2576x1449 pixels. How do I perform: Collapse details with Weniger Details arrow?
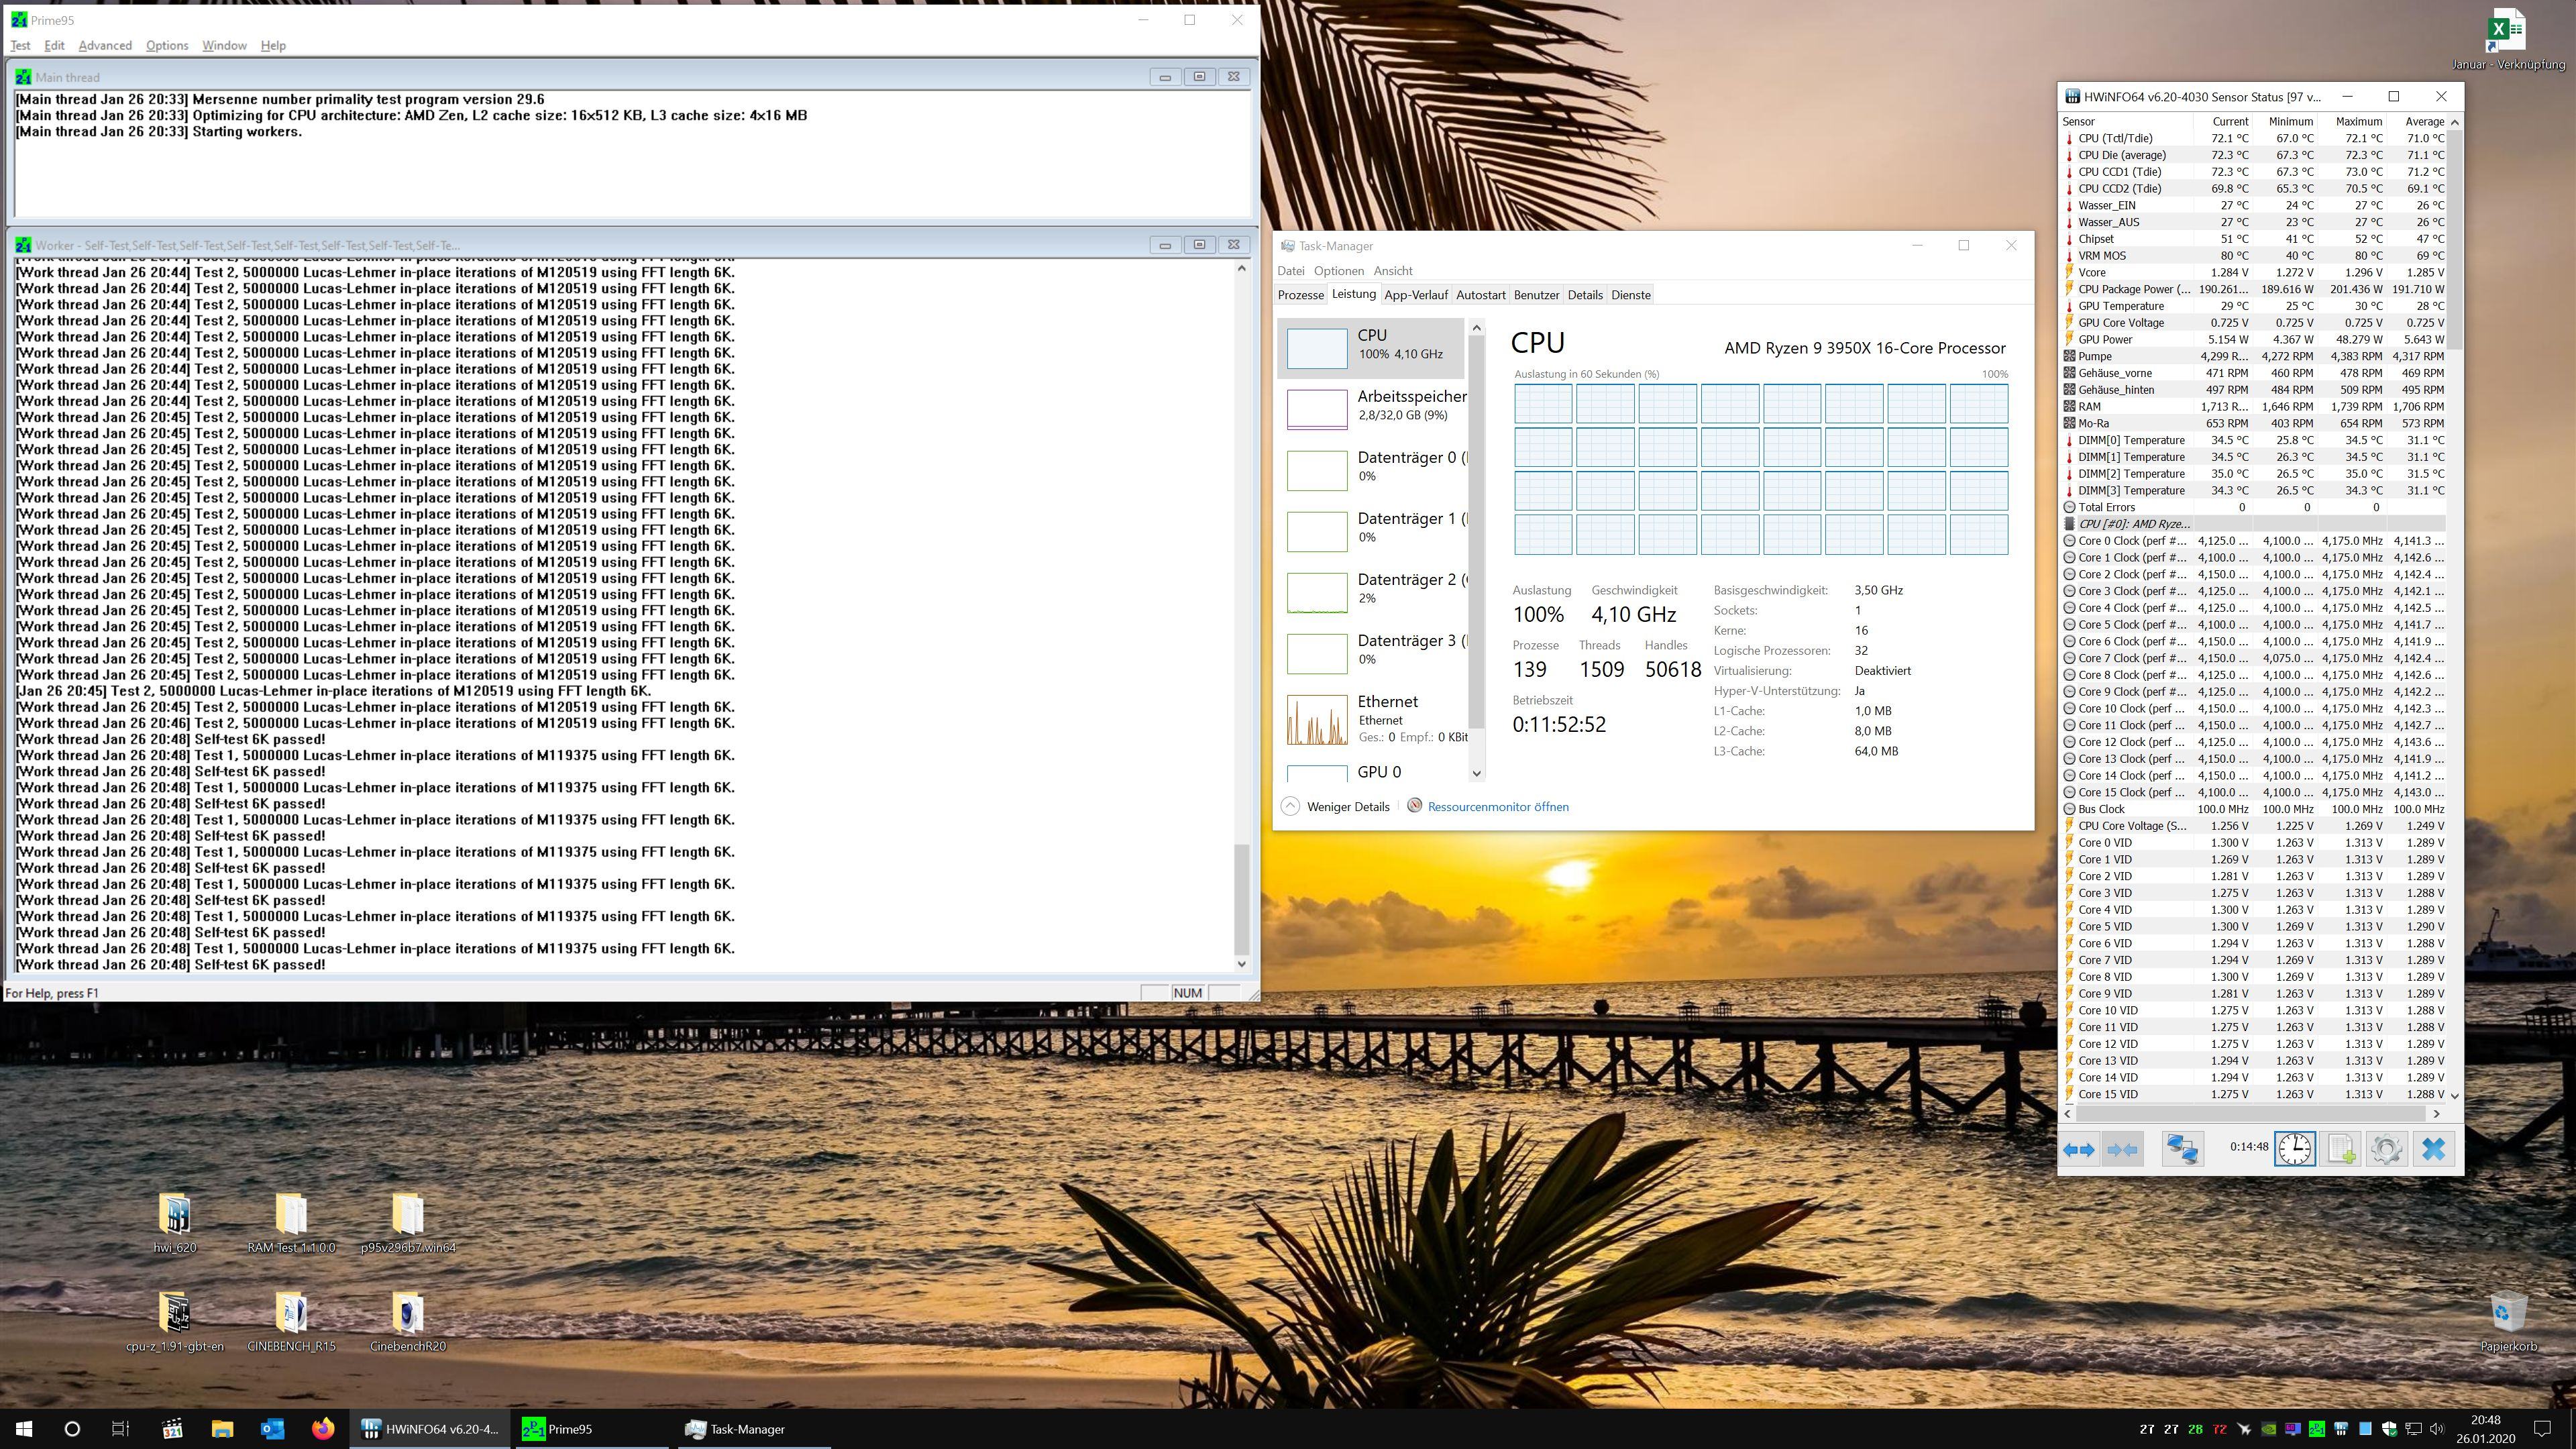1290,807
